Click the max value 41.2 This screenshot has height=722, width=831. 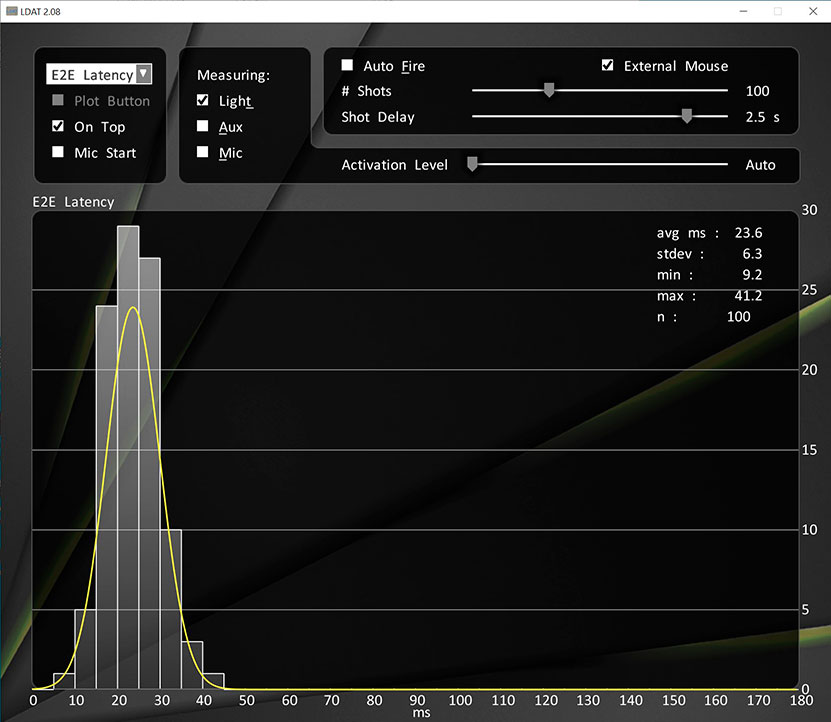[x=748, y=296]
